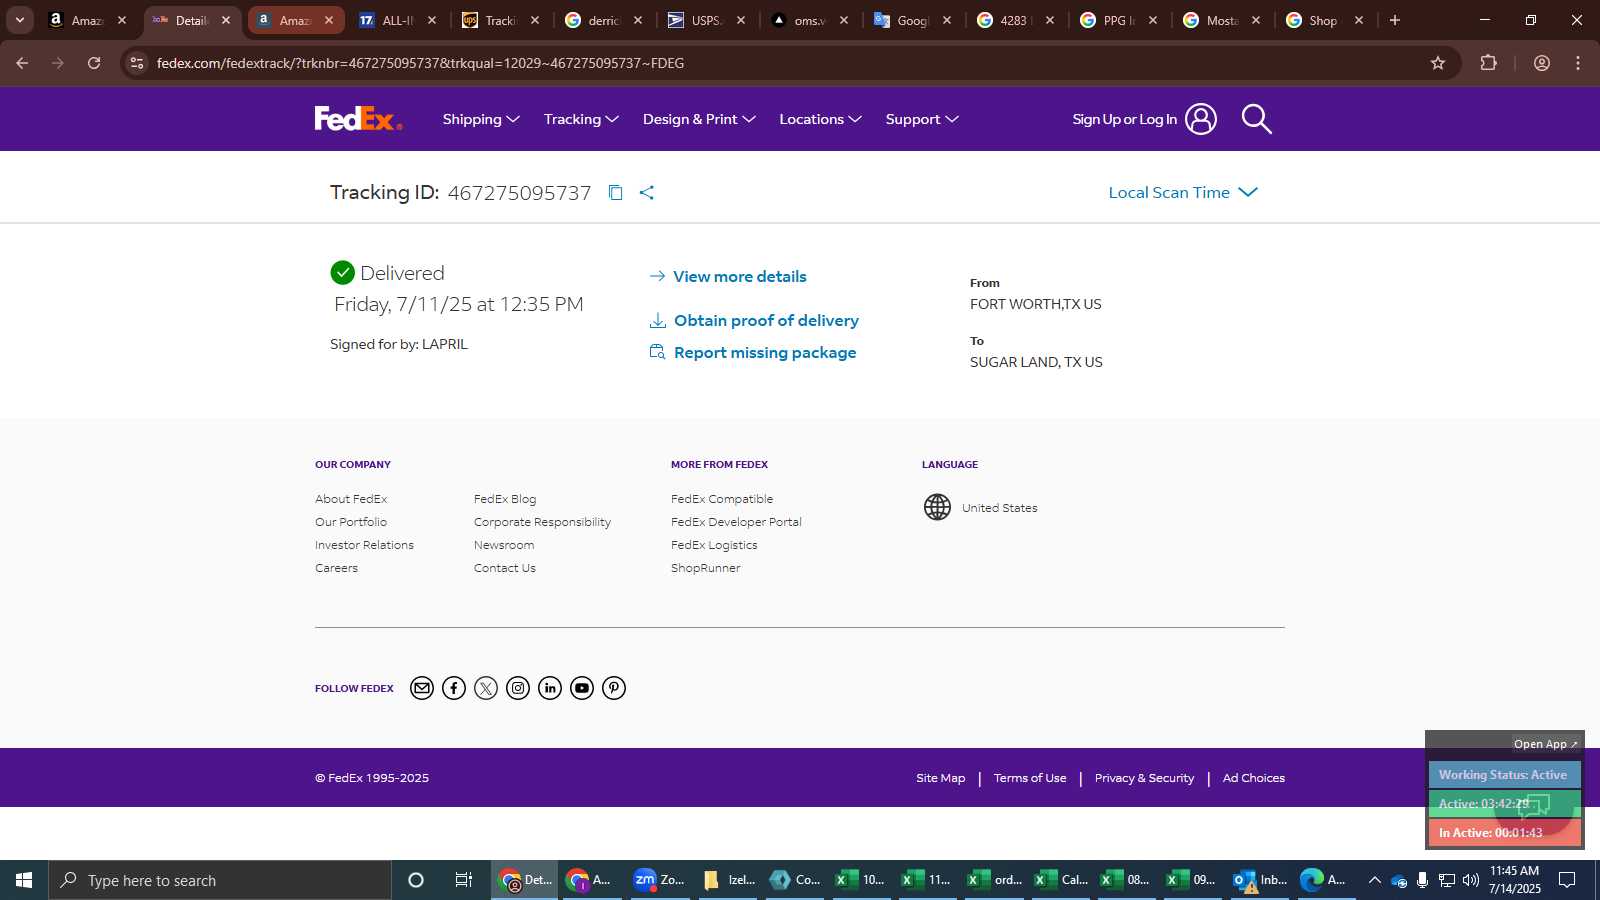
Task: Expand the Locations menu
Action: click(820, 119)
